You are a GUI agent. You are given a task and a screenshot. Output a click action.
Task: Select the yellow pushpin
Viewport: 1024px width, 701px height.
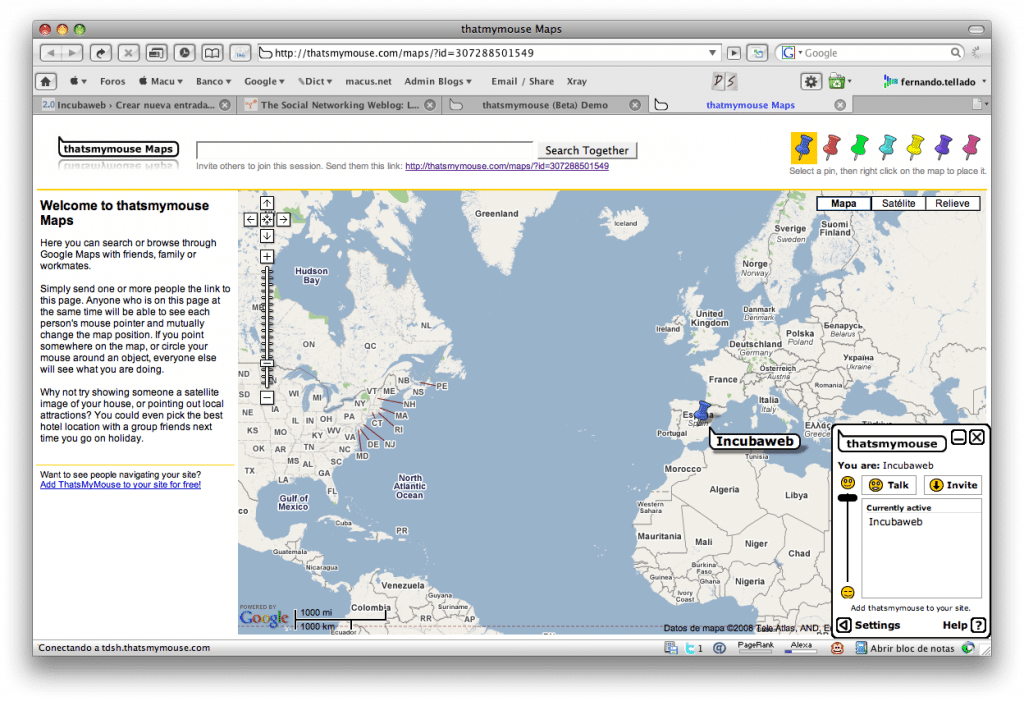[x=916, y=147]
